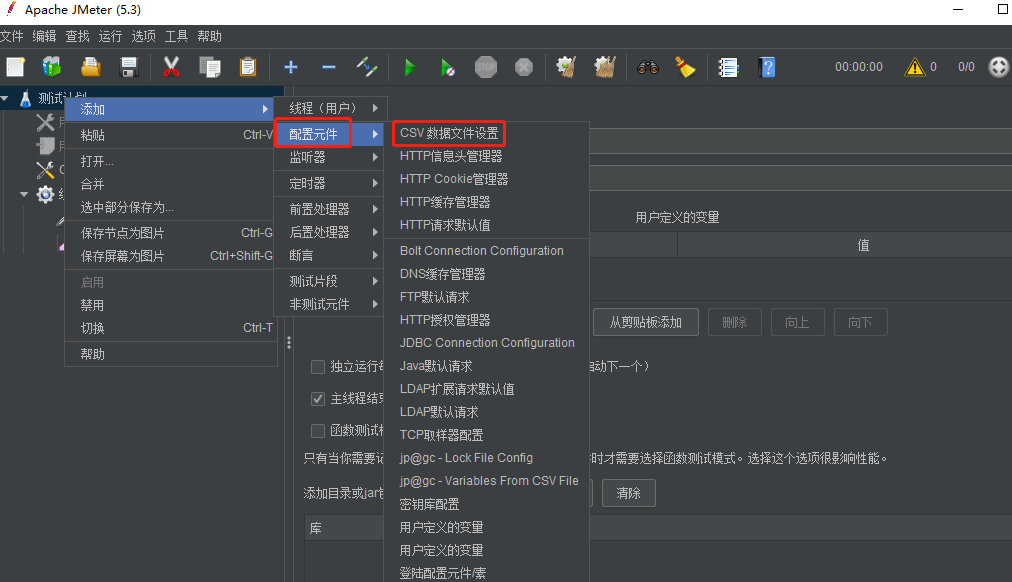Collapse all nodes with minus icon
The image size is (1012, 582).
pyautogui.click(x=329, y=67)
